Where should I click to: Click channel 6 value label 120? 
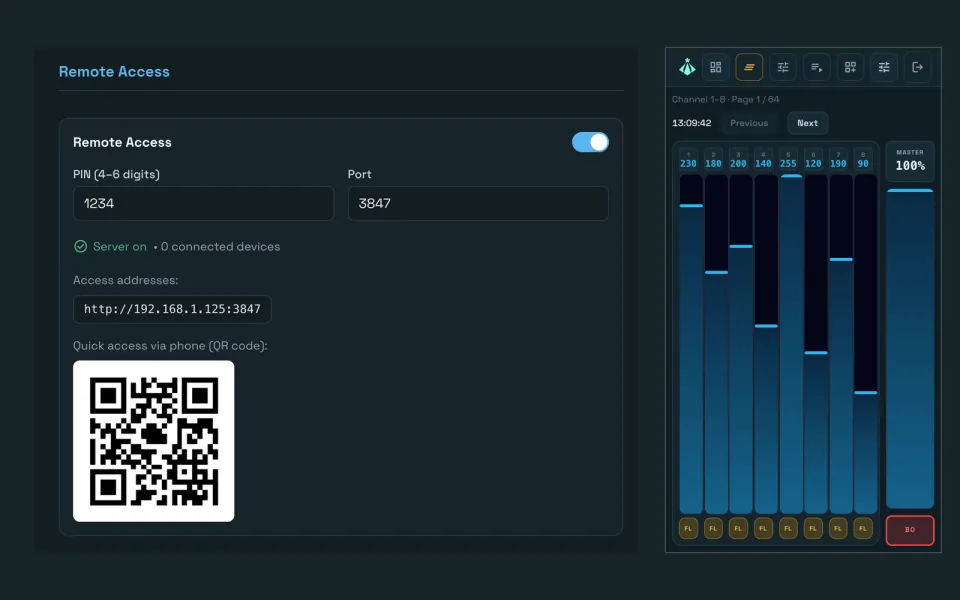click(813, 163)
